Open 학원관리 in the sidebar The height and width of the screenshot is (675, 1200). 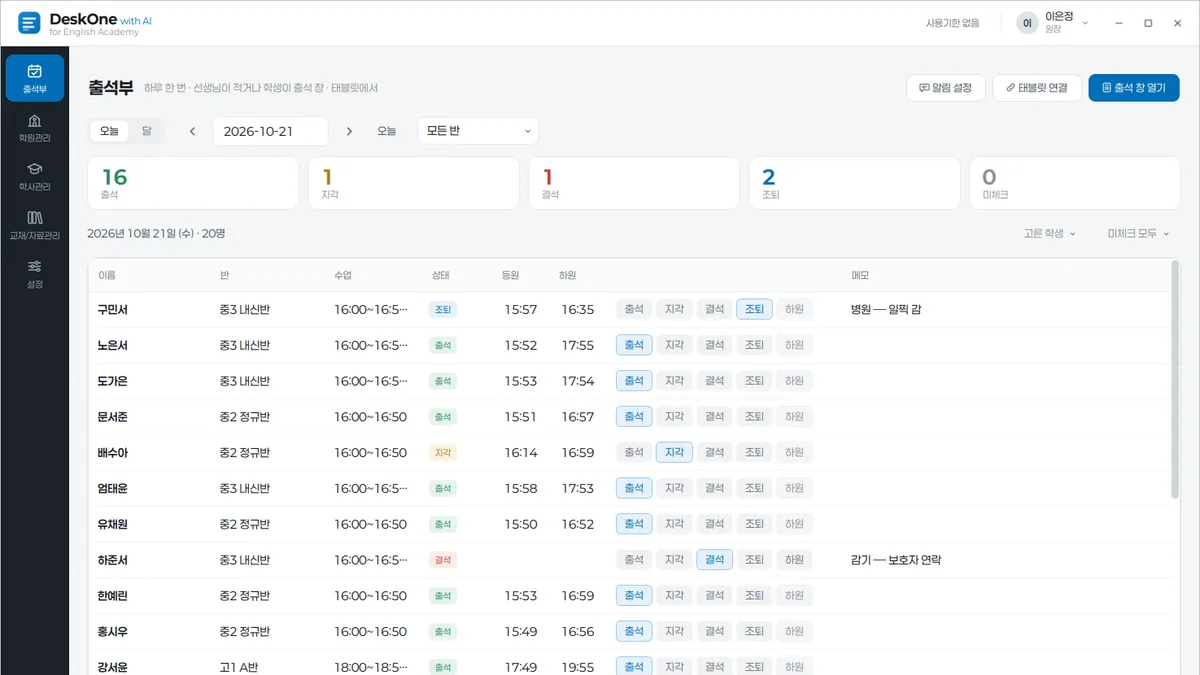click(x=34, y=128)
